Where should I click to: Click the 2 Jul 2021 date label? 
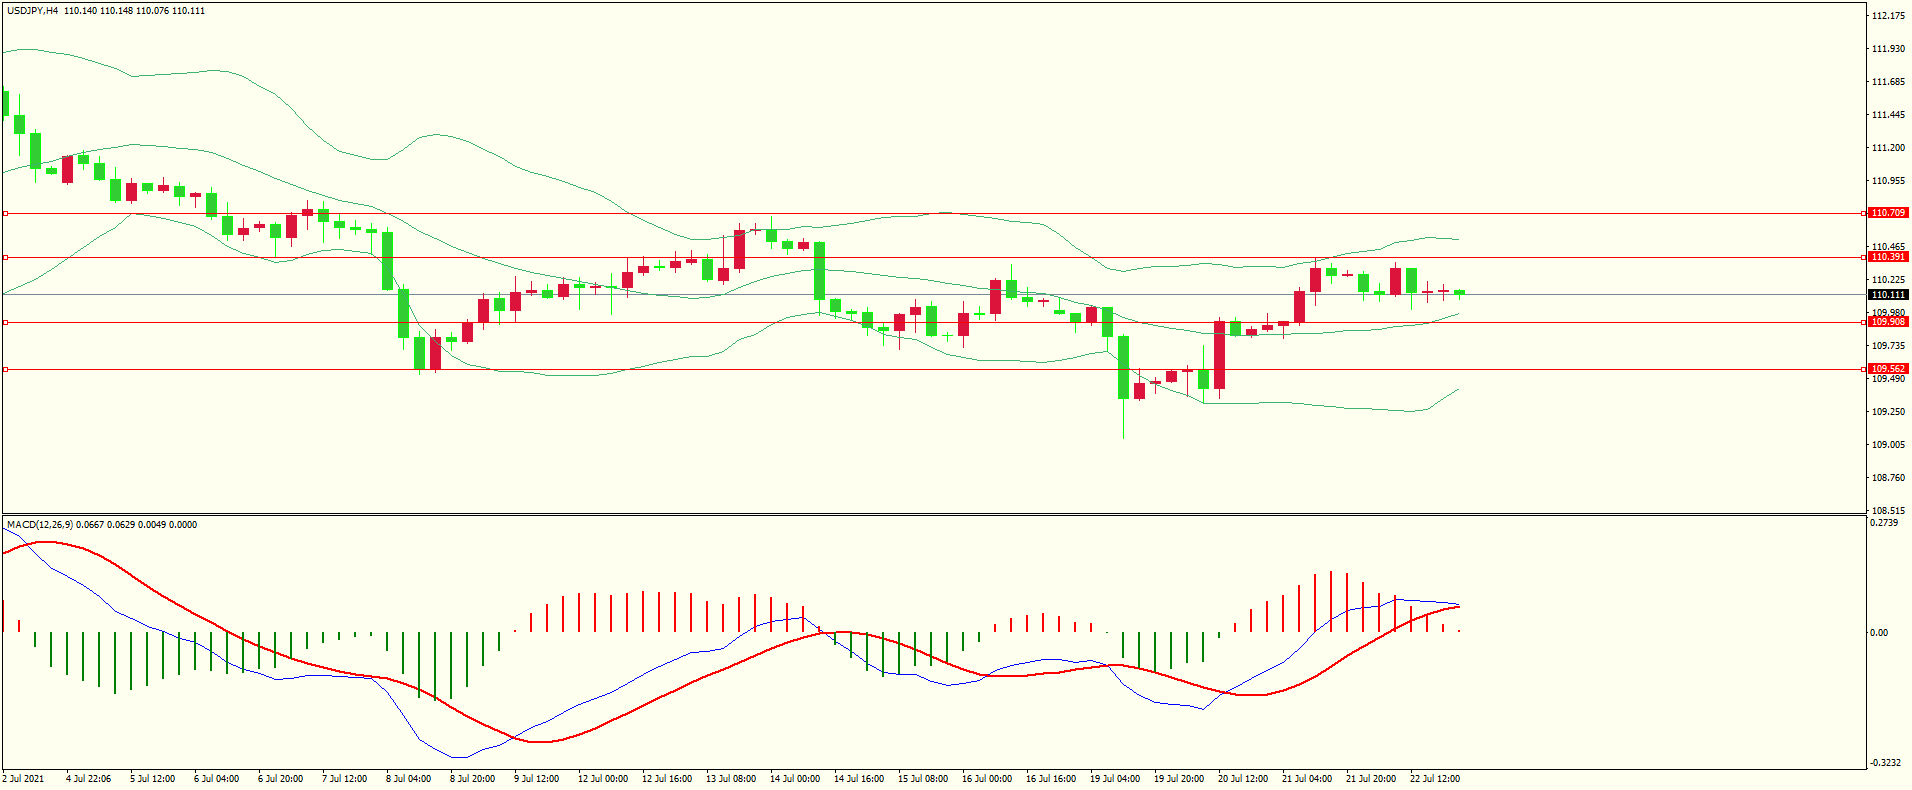pyautogui.click(x=24, y=779)
